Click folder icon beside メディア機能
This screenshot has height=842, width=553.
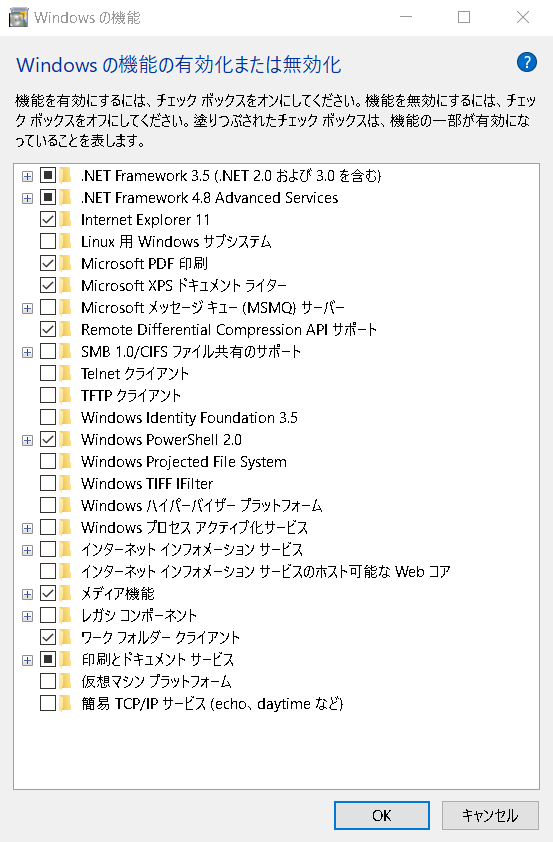tap(65, 593)
